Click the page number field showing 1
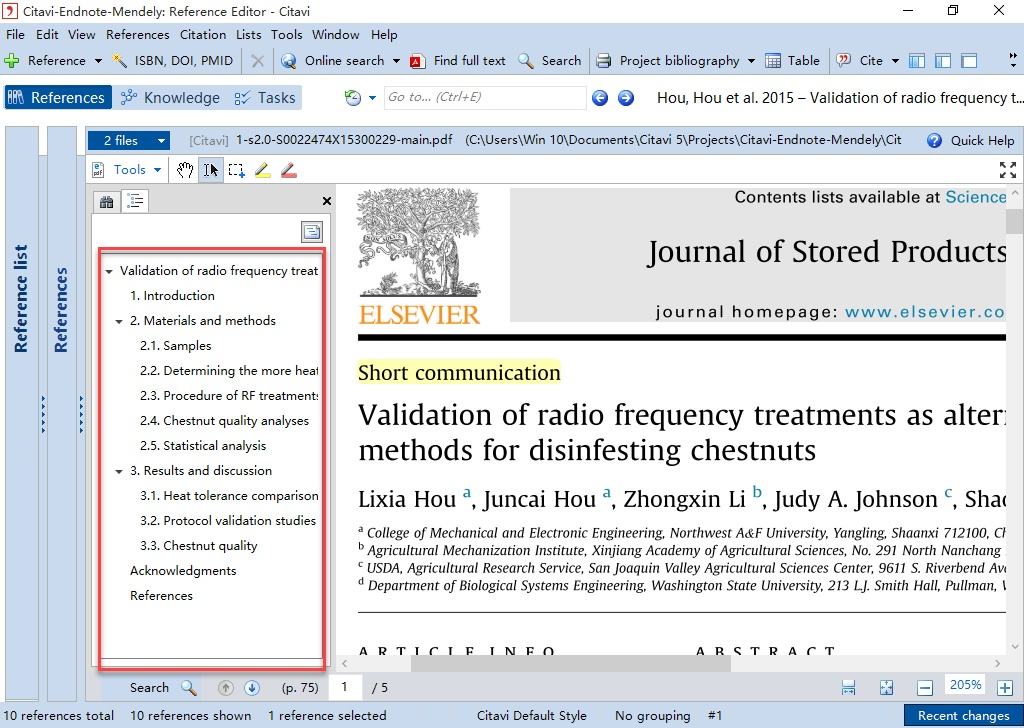 pos(345,687)
